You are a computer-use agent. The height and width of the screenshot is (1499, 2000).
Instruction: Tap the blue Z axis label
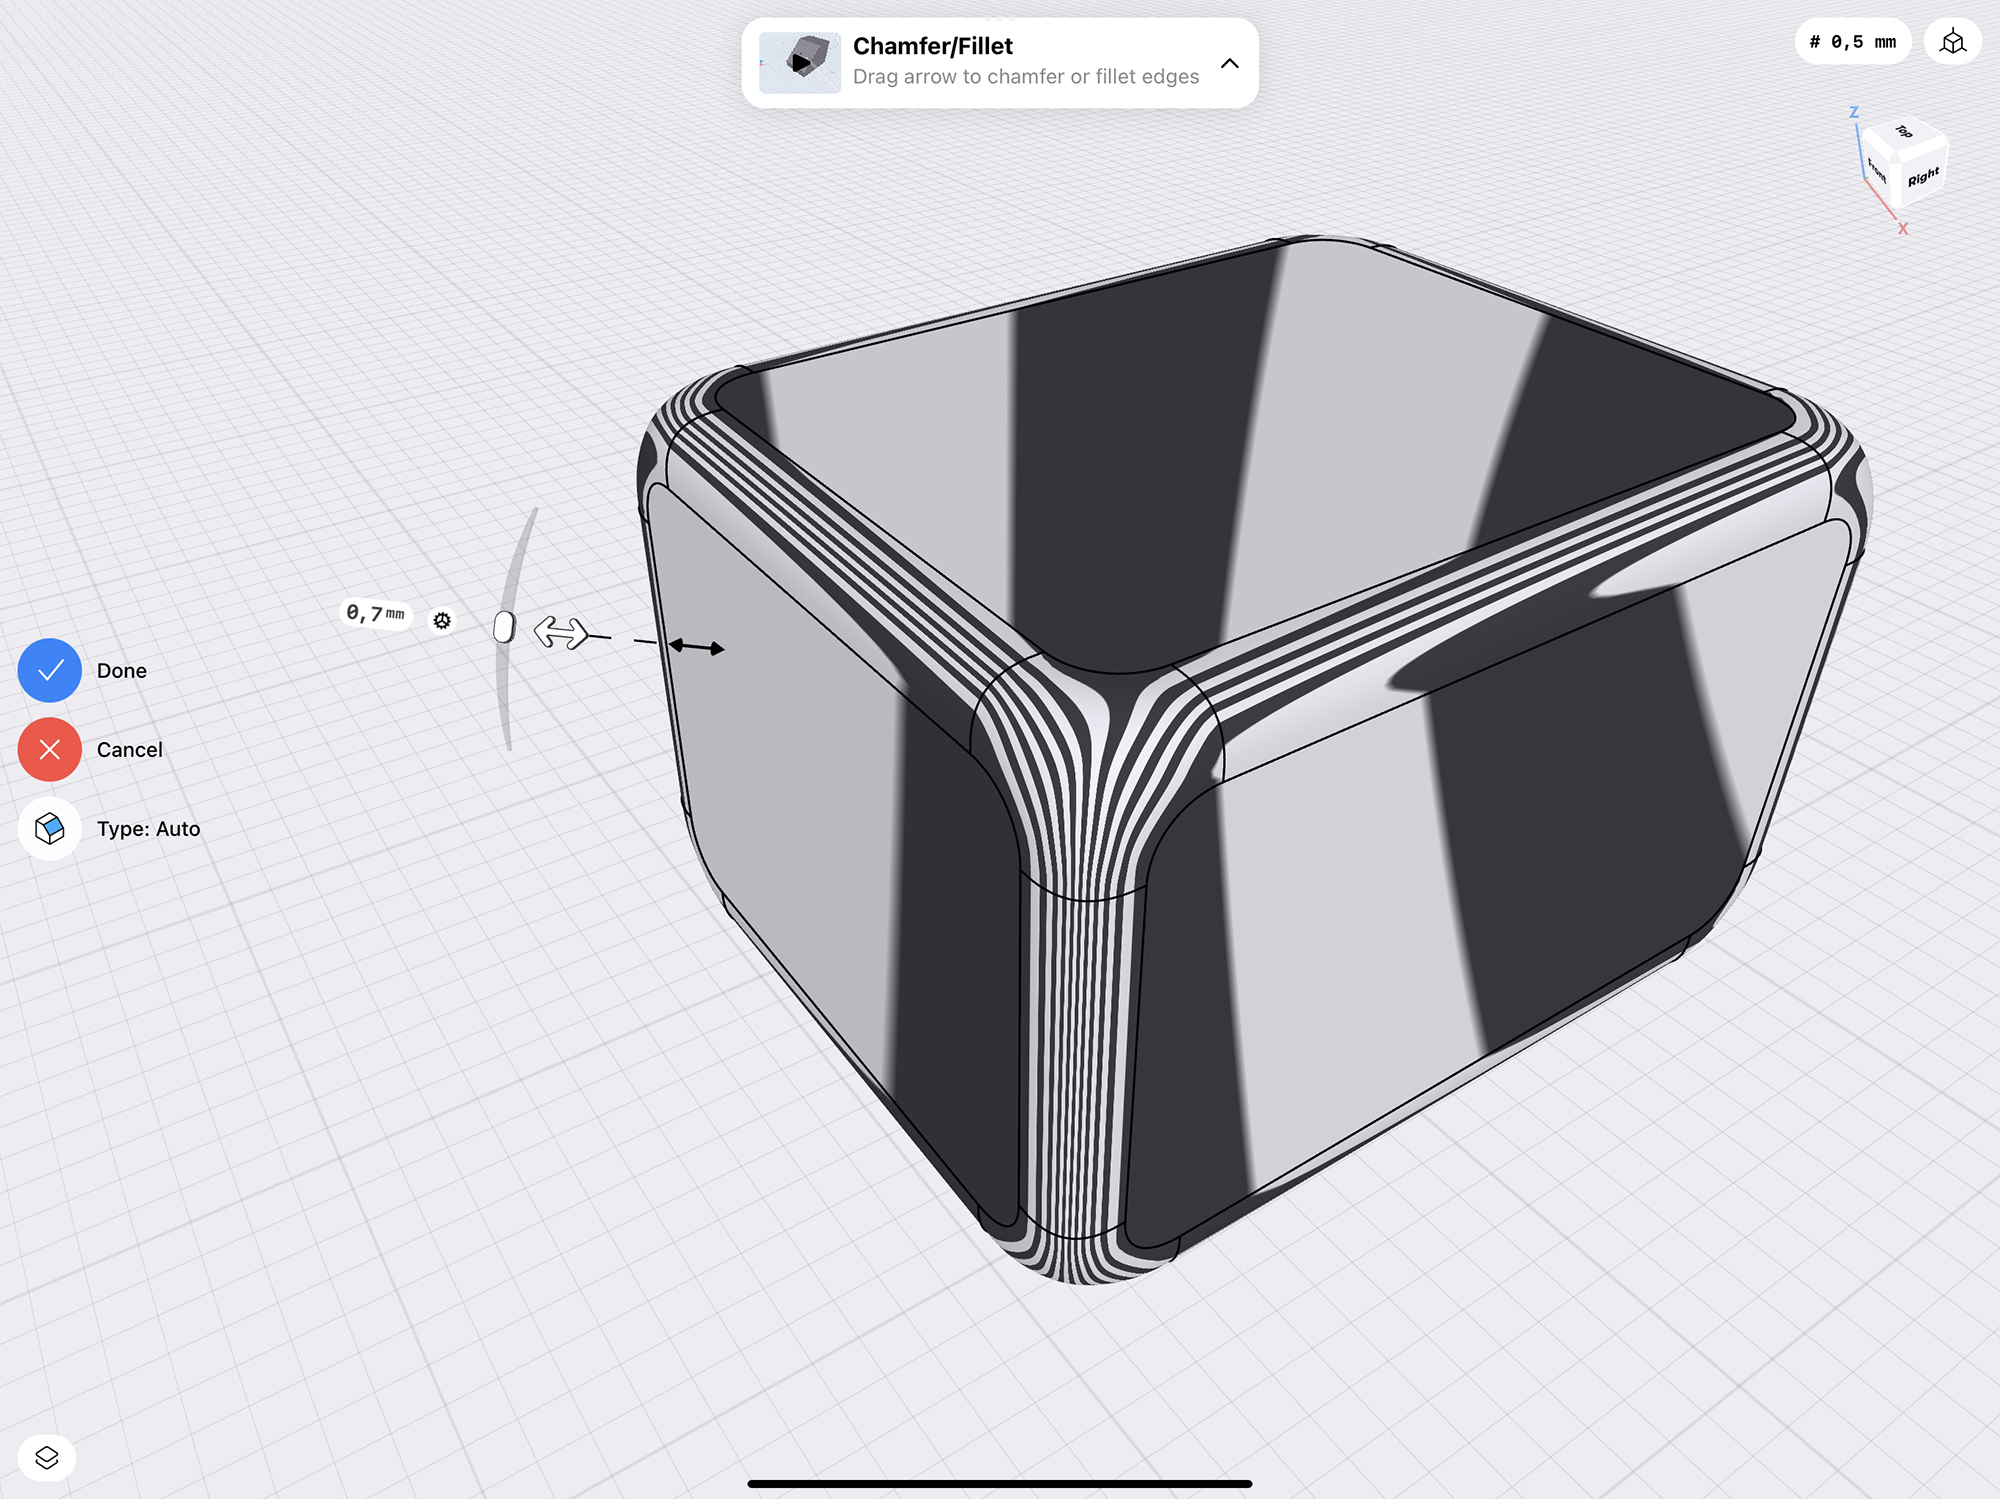(x=1853, y=112)
